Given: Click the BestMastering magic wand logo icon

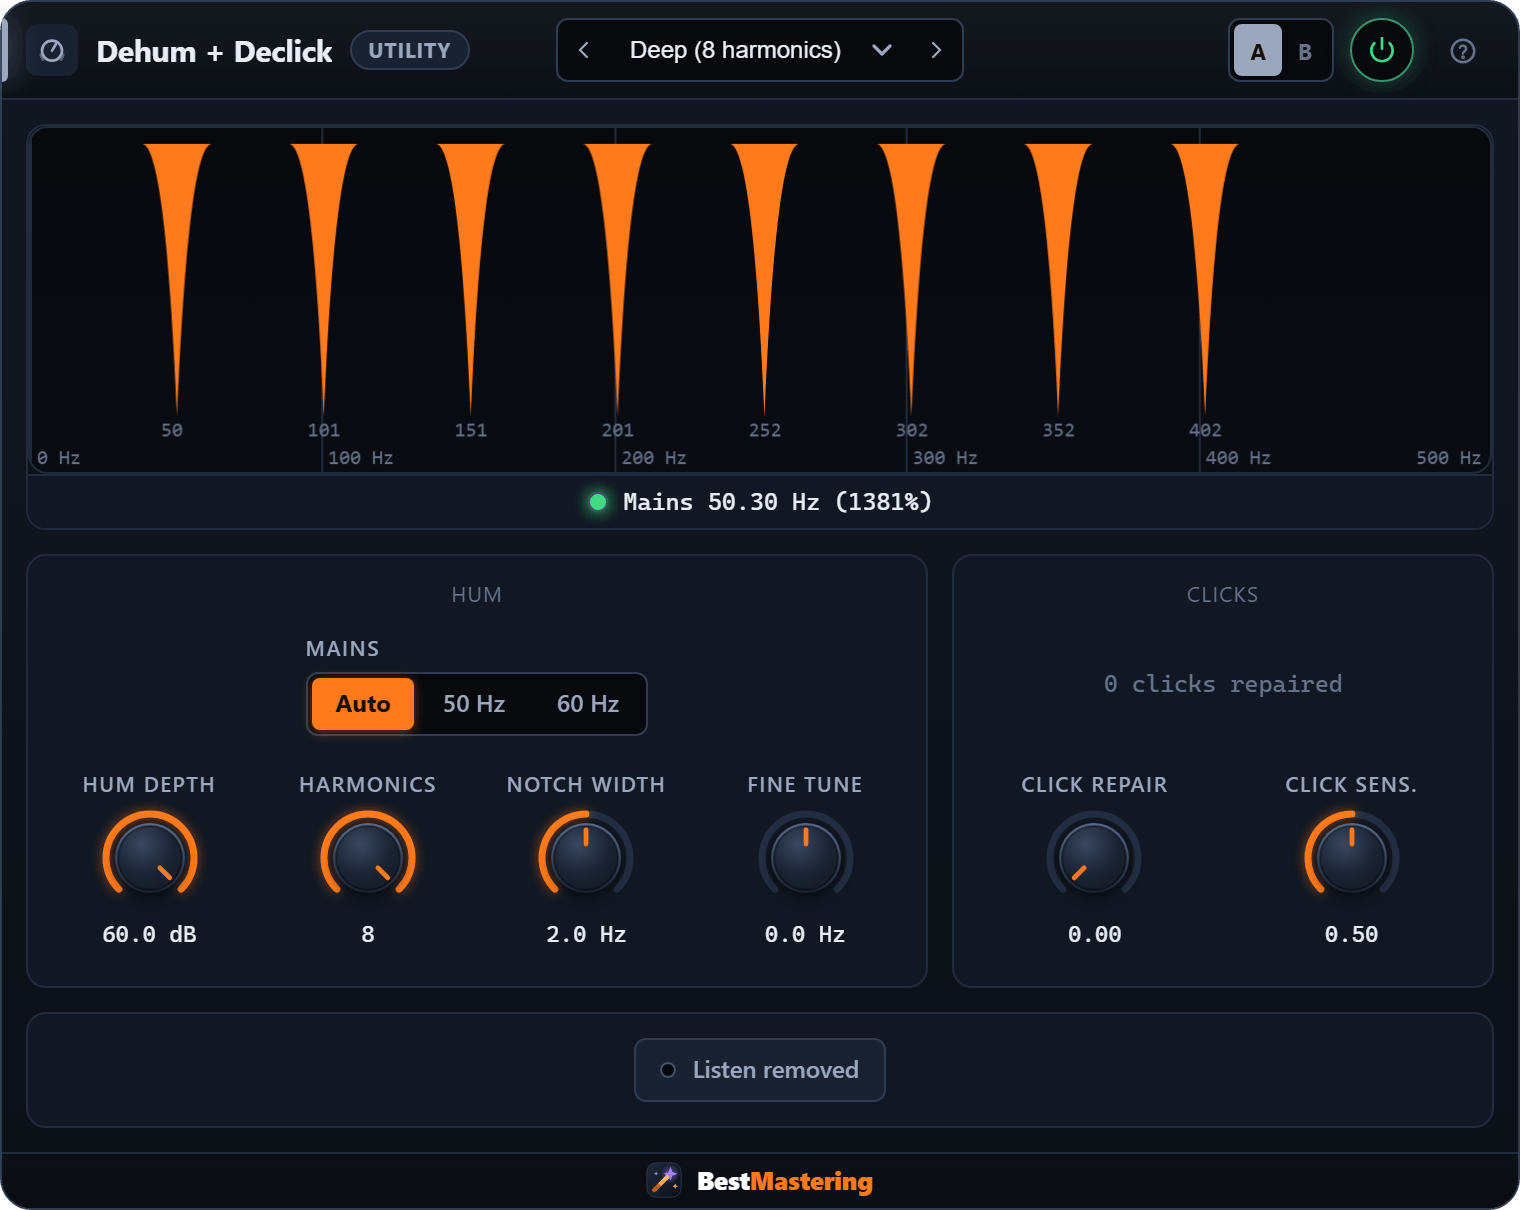Looking at the screenshot, I should tap(664, 1181).
